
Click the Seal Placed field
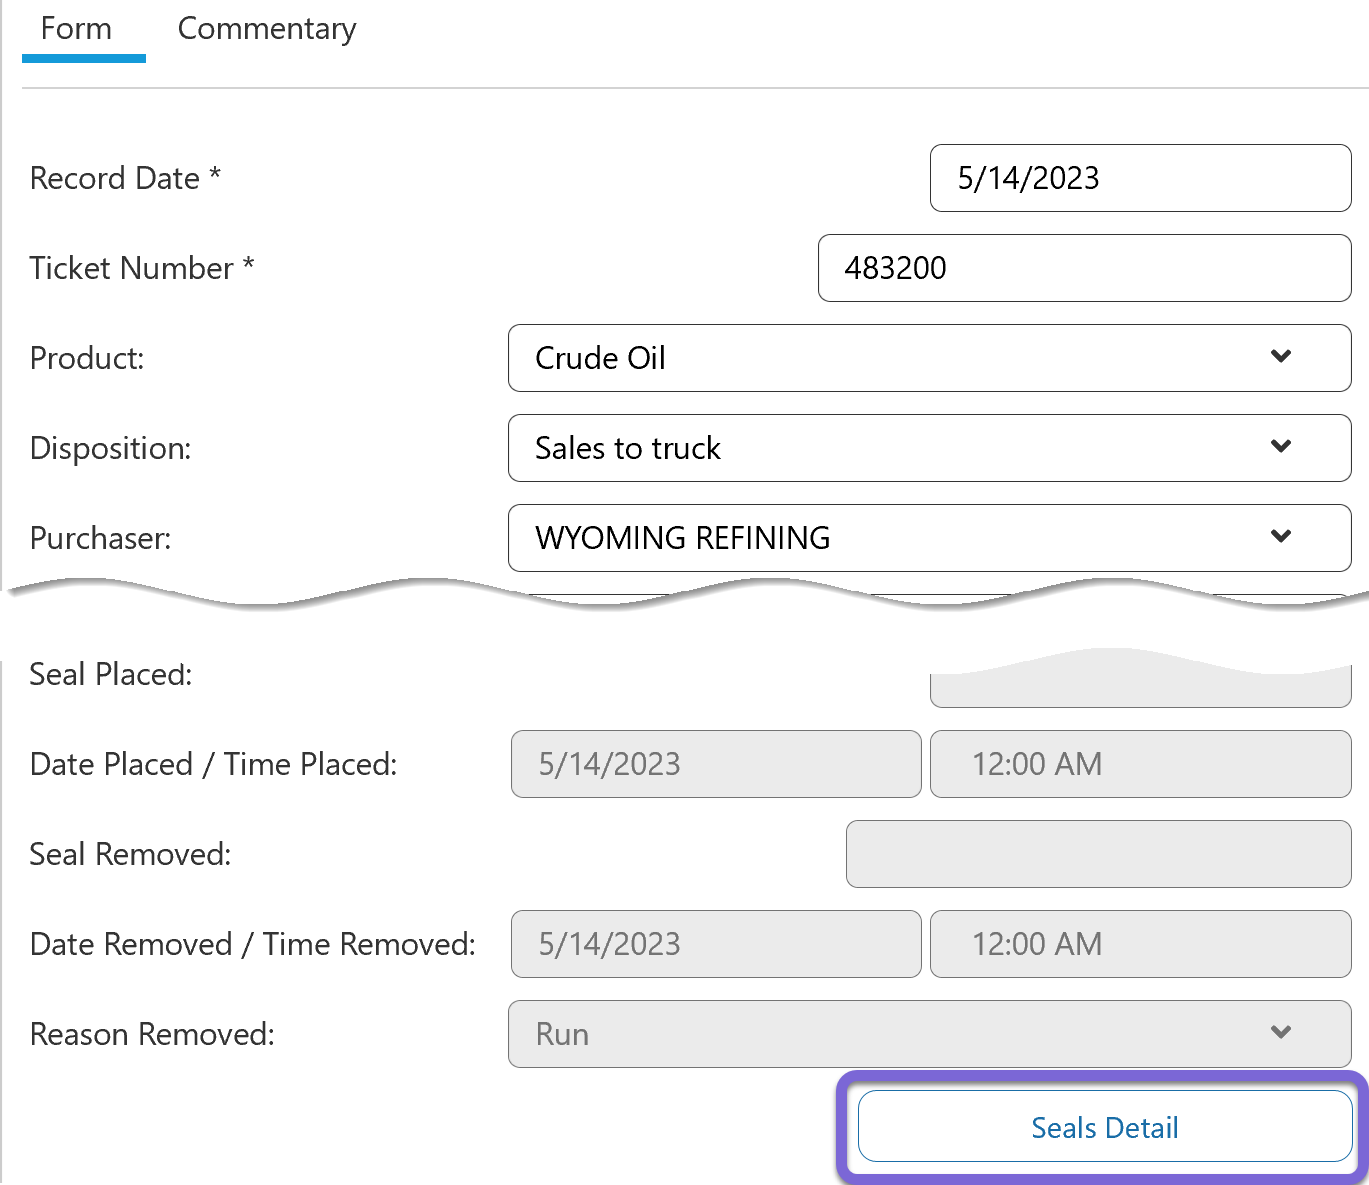coord(1139,687)
